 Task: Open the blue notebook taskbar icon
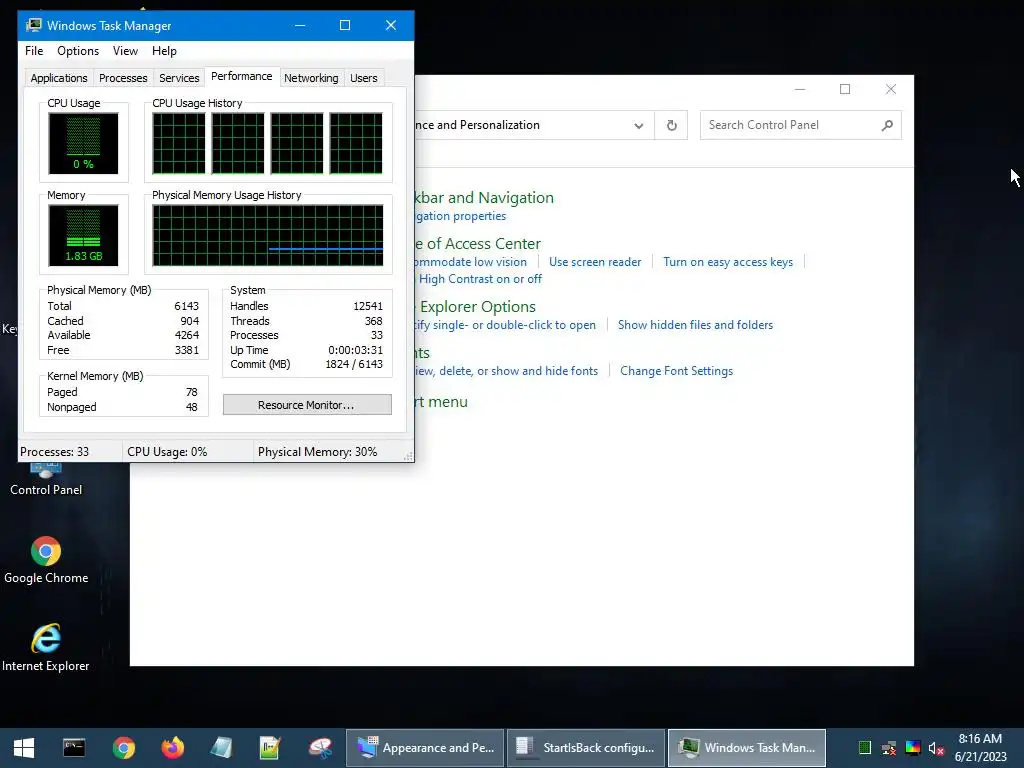click(221, 748)
